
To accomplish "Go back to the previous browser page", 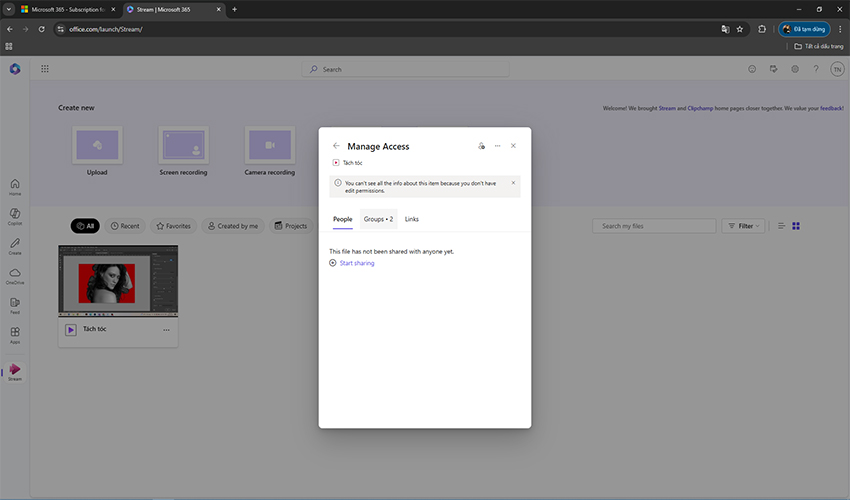I will click(10, 29).
